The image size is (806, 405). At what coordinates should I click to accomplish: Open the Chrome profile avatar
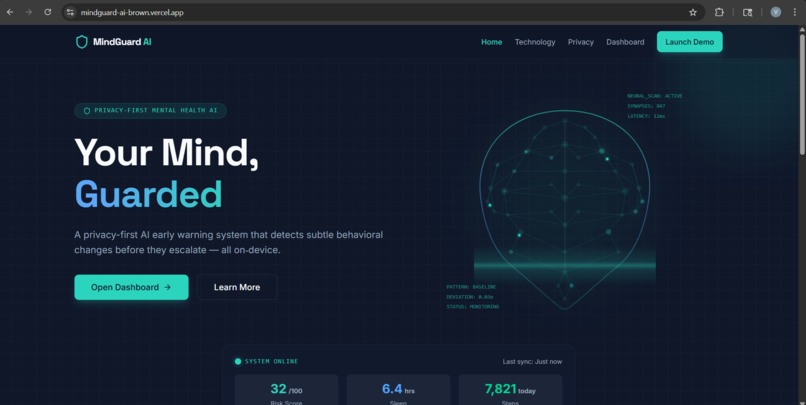coord(776,12)
